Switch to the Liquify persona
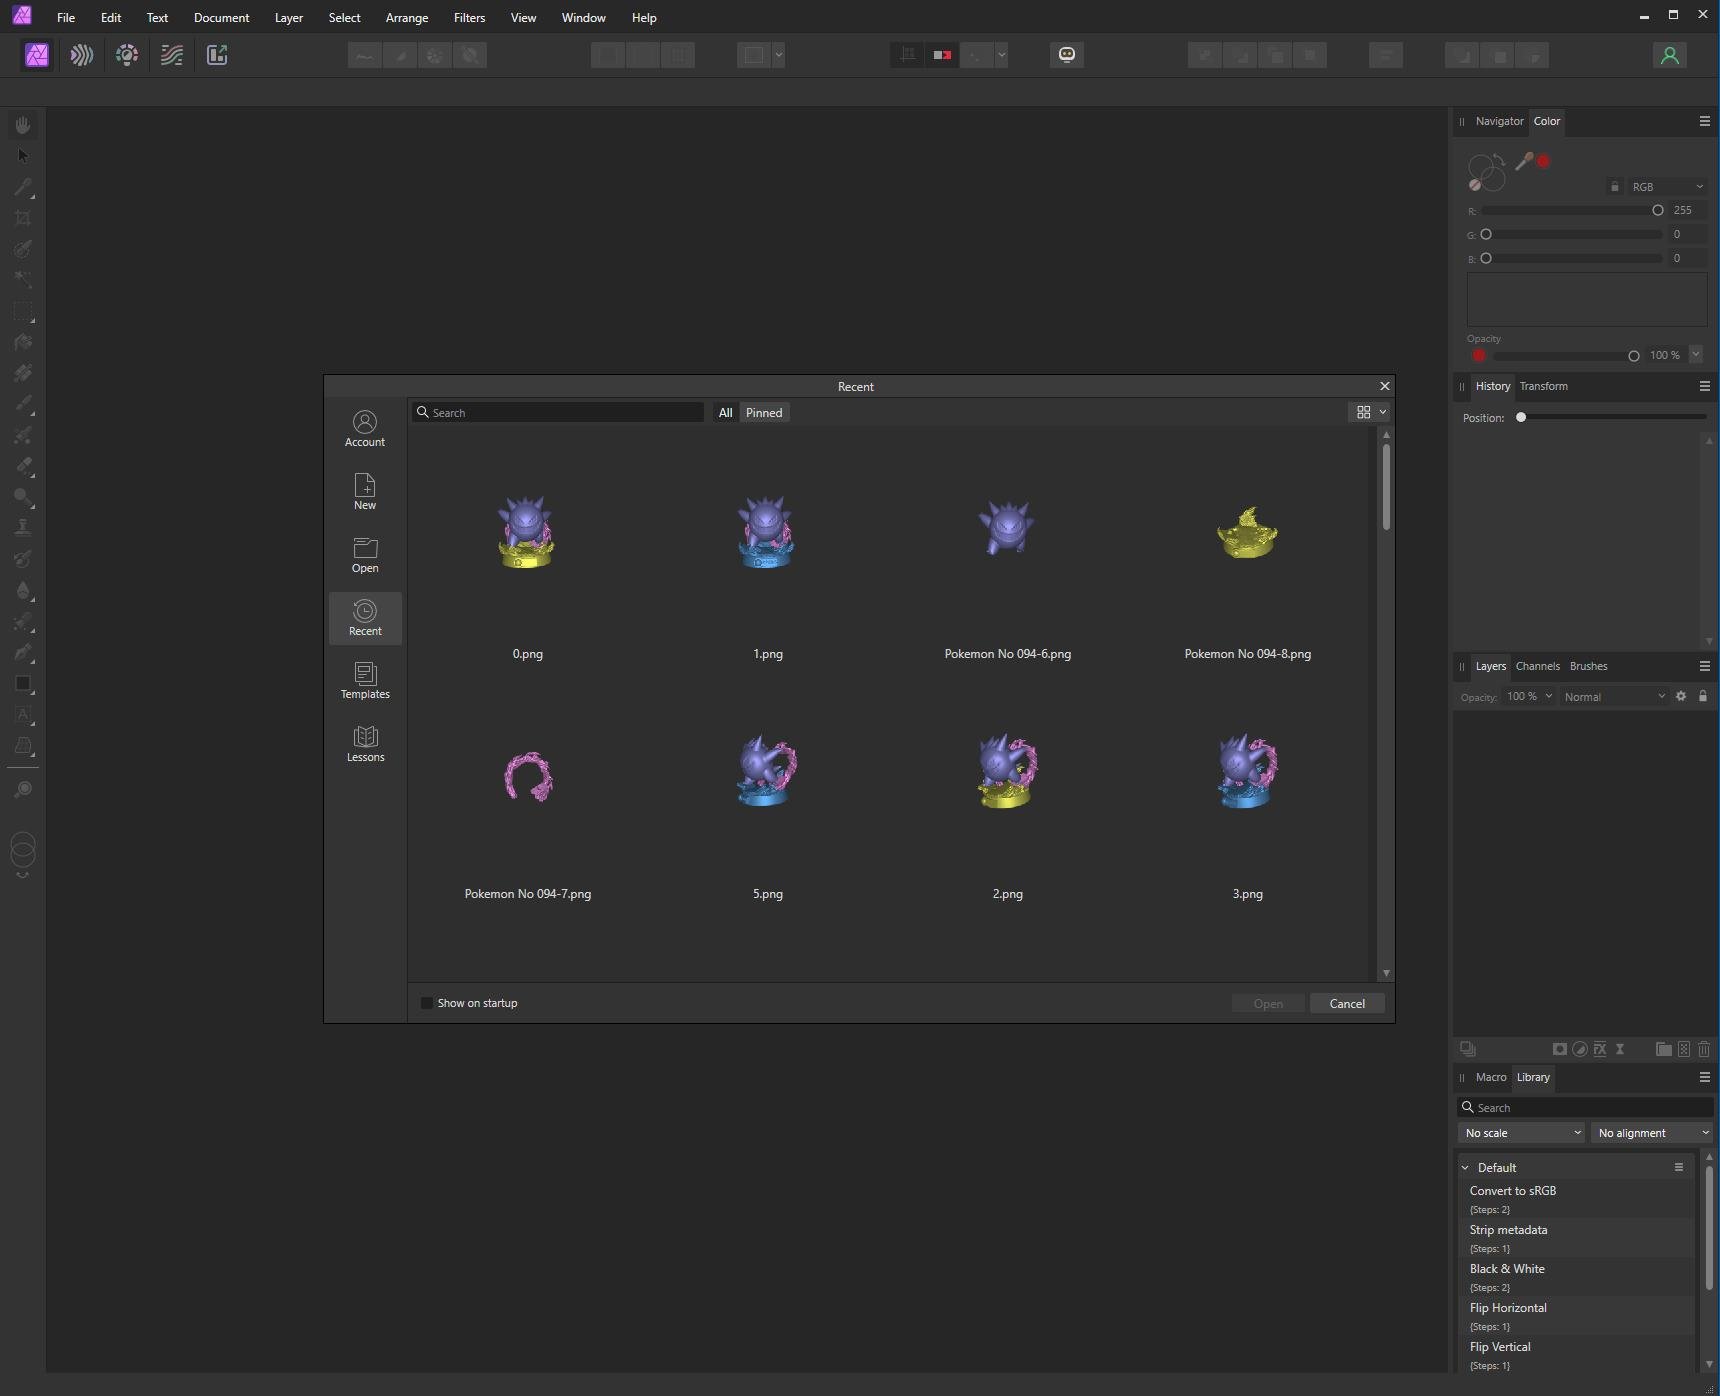1720x1396 pixels. pos(82,55)
